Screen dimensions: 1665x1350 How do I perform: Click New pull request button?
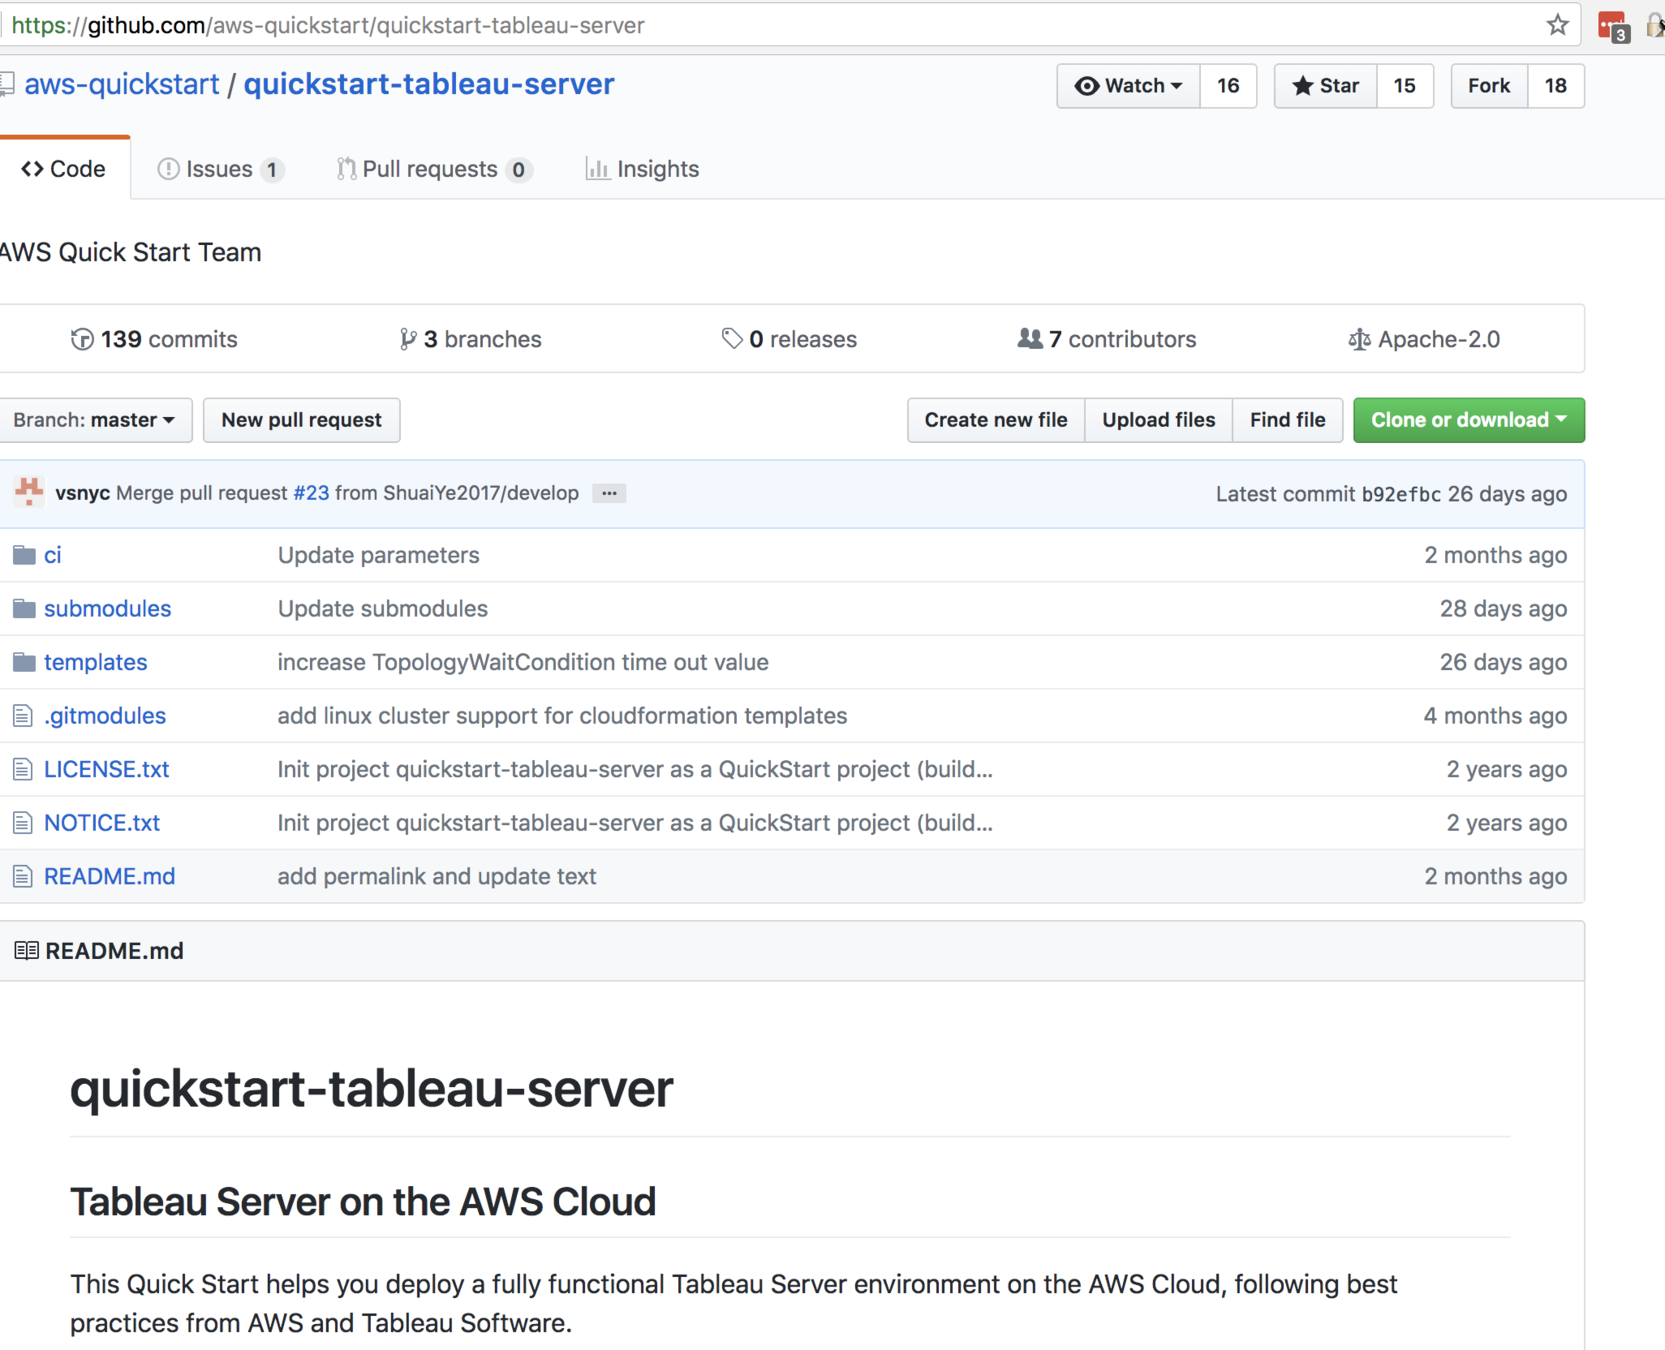click(x=301, y=420)
